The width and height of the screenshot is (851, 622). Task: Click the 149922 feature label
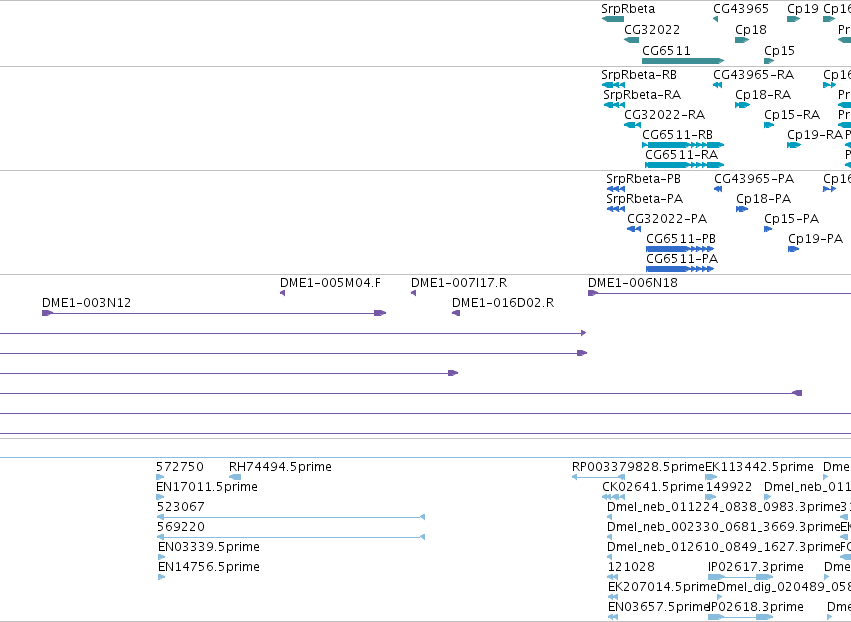729,487
